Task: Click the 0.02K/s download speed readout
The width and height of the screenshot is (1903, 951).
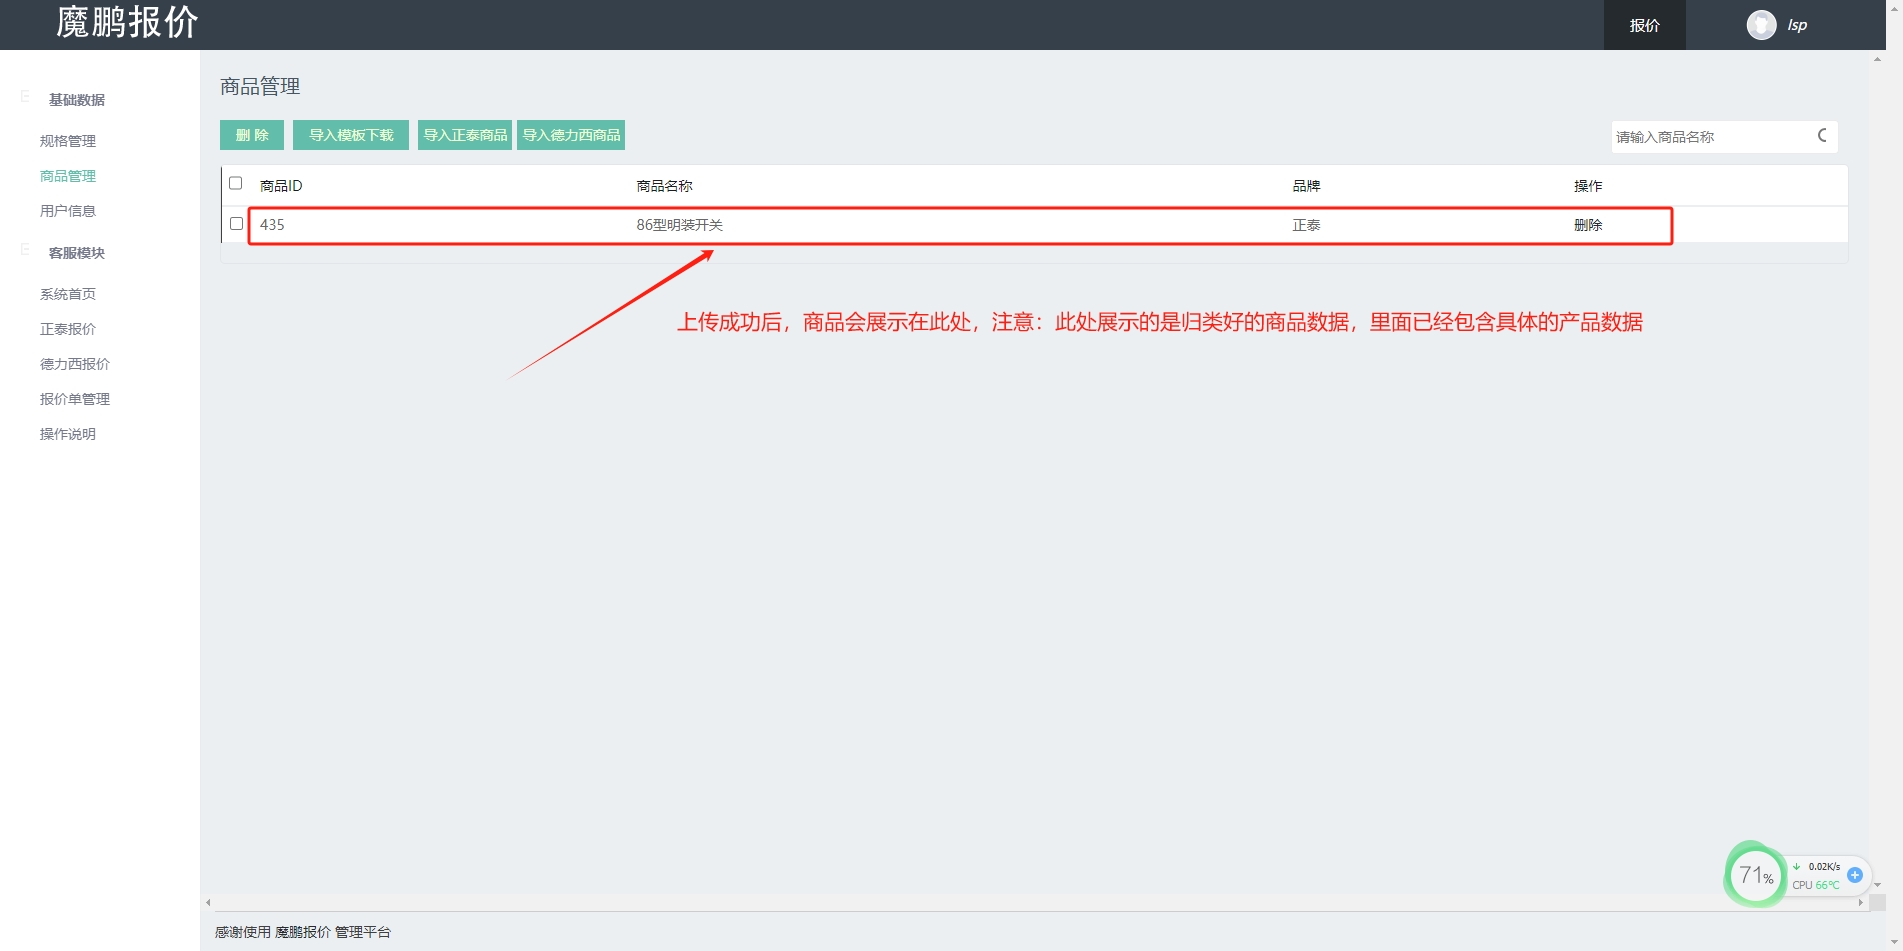Action: [x=1824, y=867]
